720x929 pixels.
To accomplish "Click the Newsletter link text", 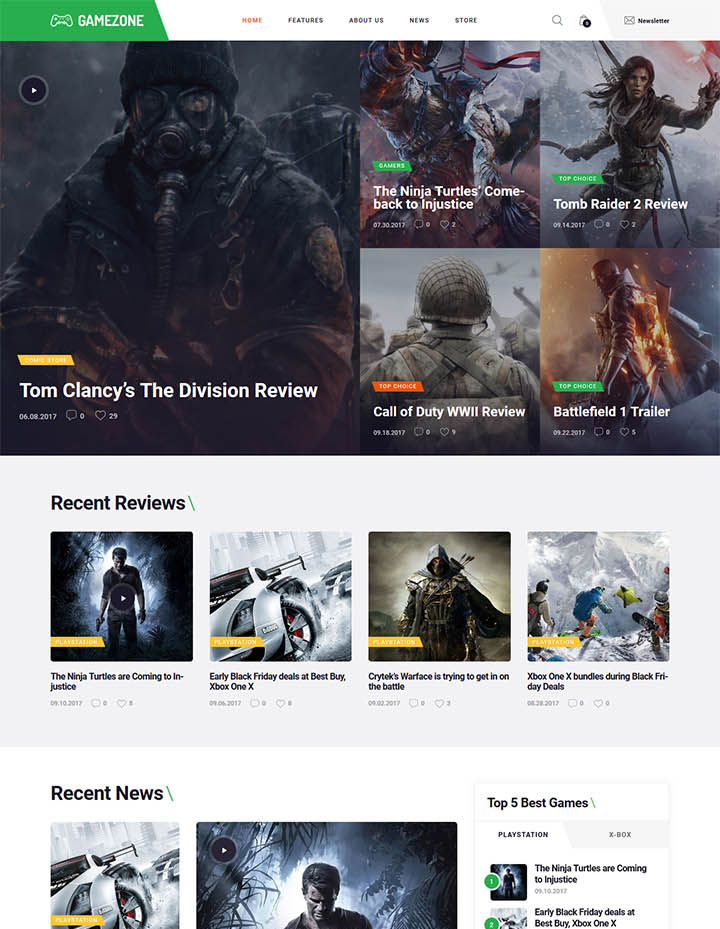I will click(x=654, y=21).
